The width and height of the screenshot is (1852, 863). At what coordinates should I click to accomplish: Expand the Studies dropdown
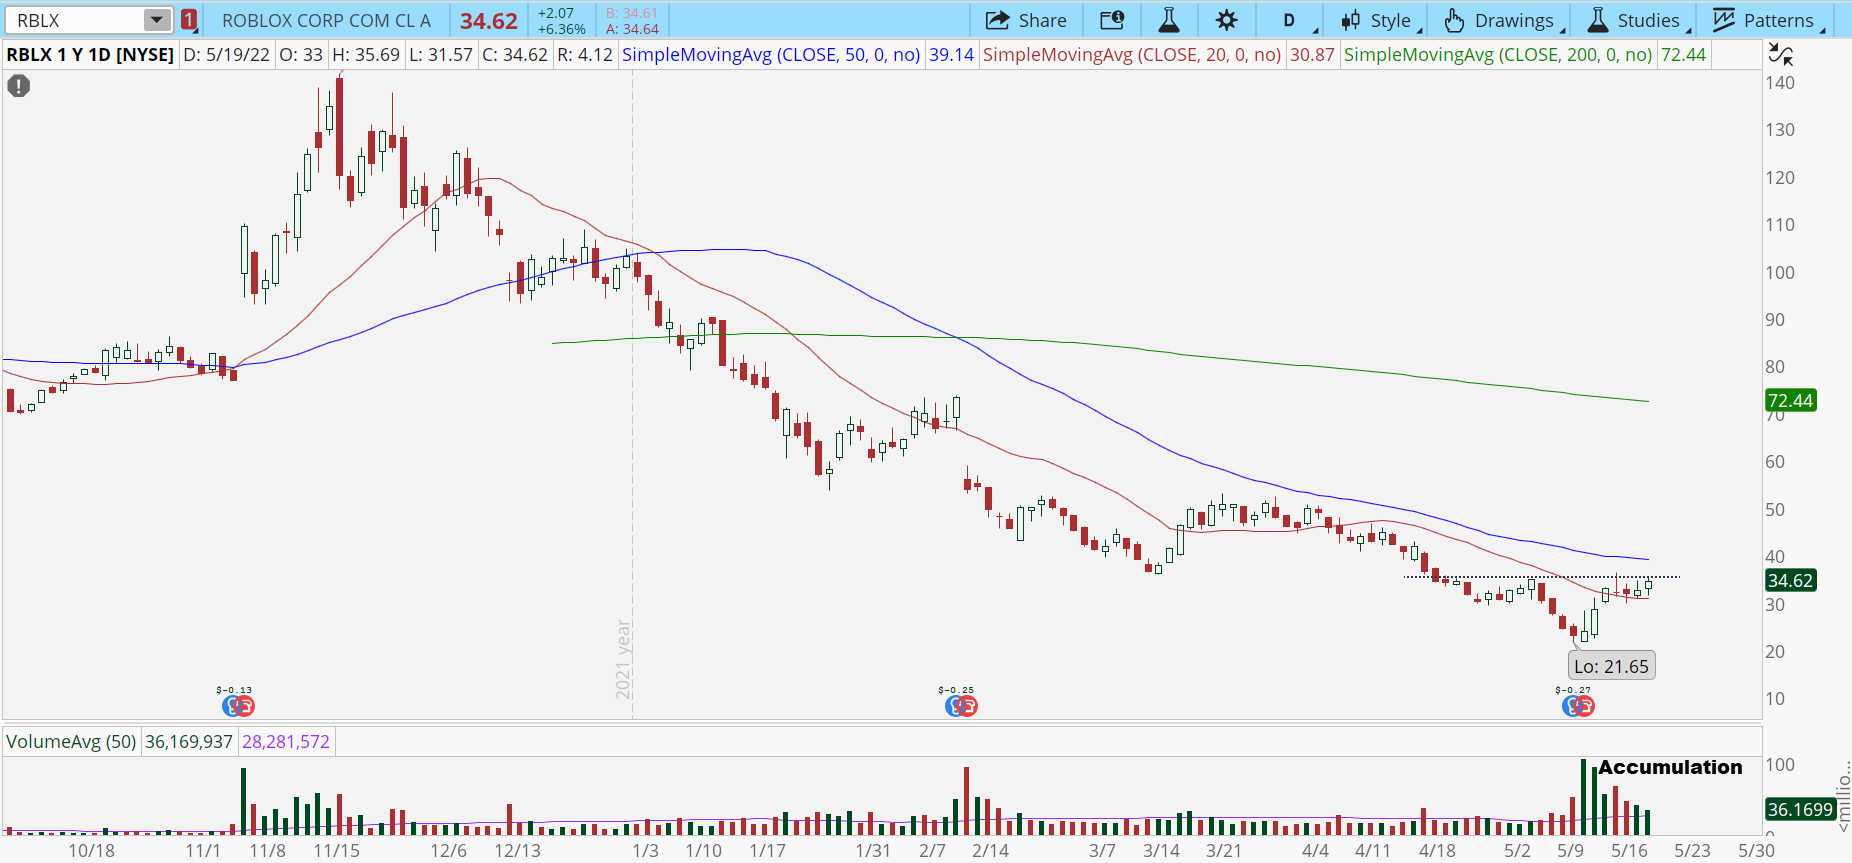click(x=1635, y=20)
